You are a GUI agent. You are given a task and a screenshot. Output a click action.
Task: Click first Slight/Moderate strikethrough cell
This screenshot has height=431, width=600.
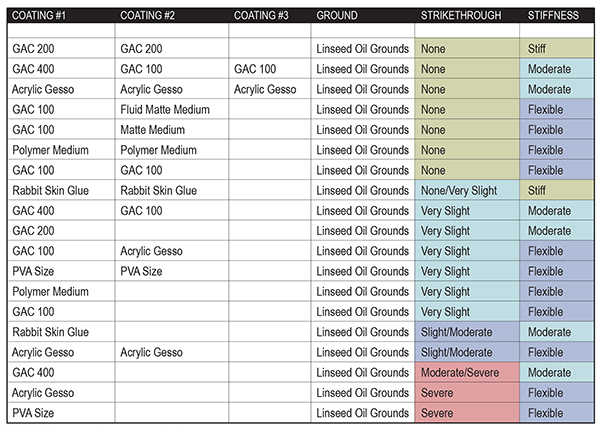[467, 332]
